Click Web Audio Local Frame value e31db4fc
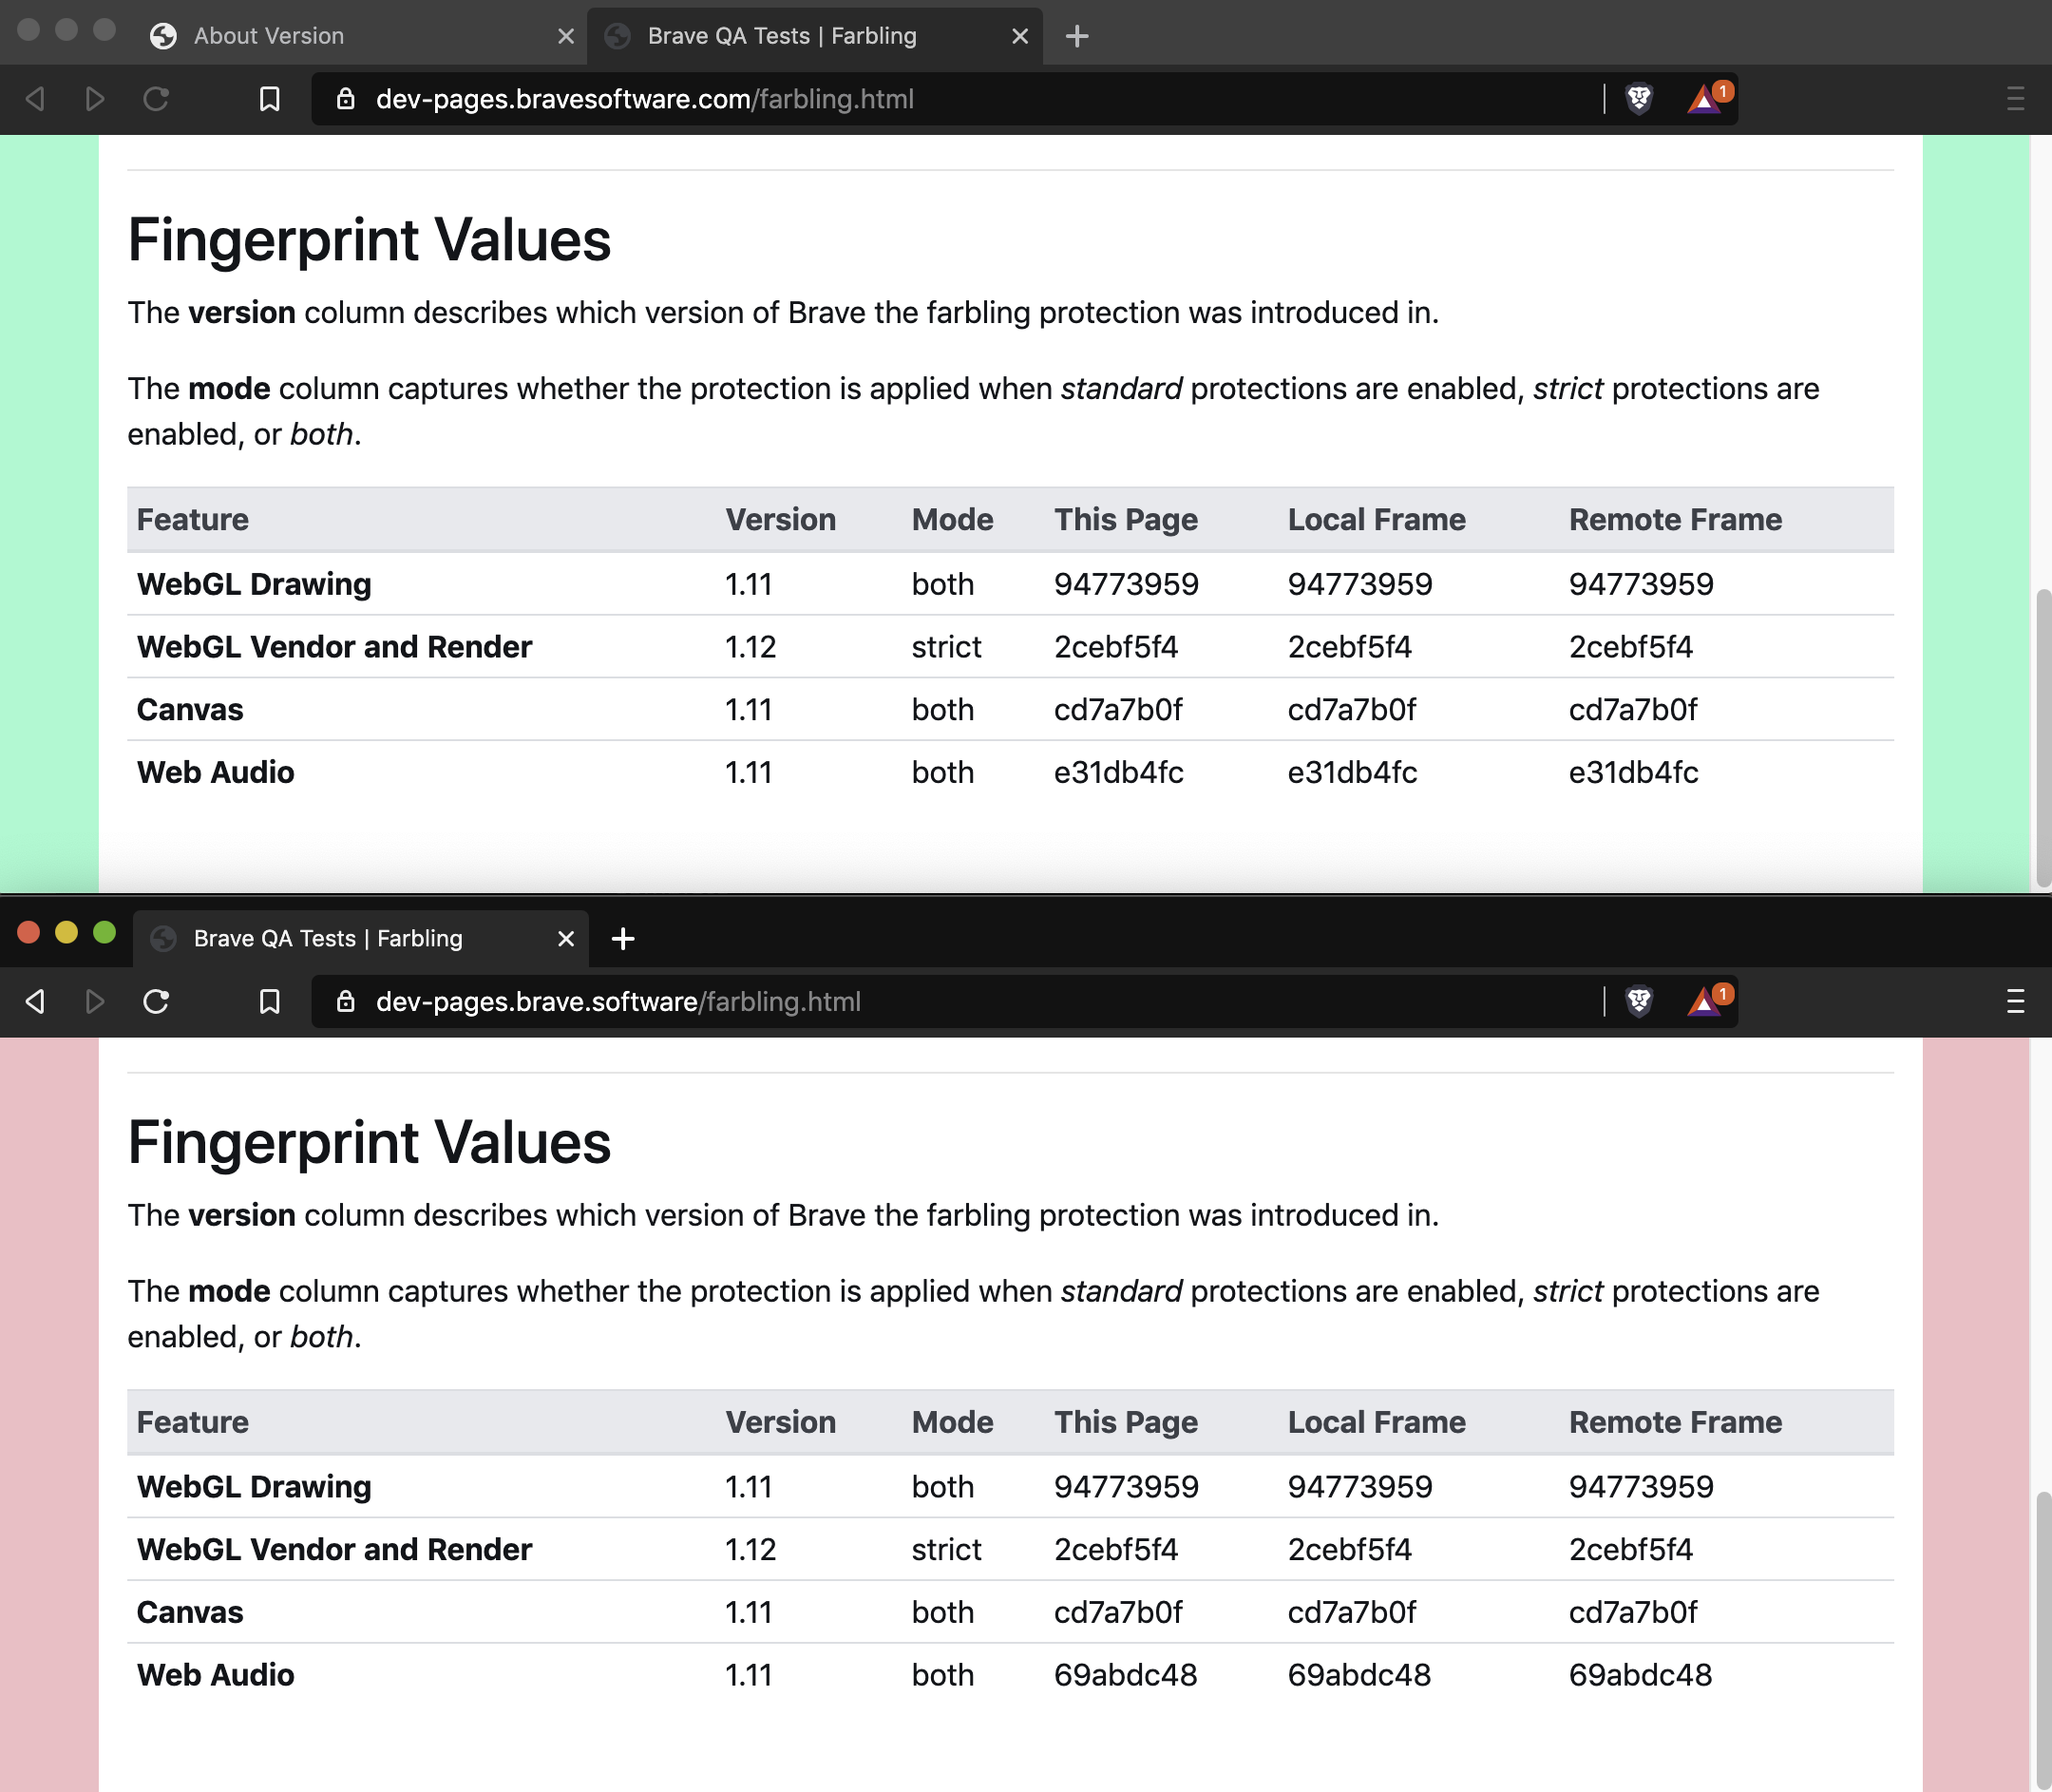This screenshot has height=1792, width=2052. [1352, 772]
